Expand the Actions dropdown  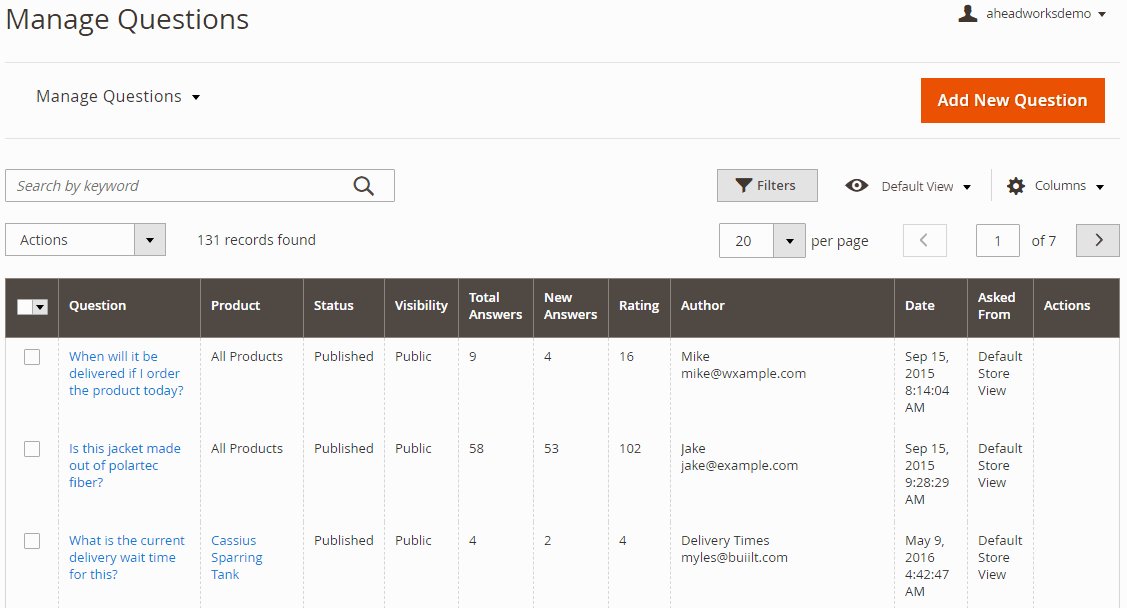[x=85, y=240]
